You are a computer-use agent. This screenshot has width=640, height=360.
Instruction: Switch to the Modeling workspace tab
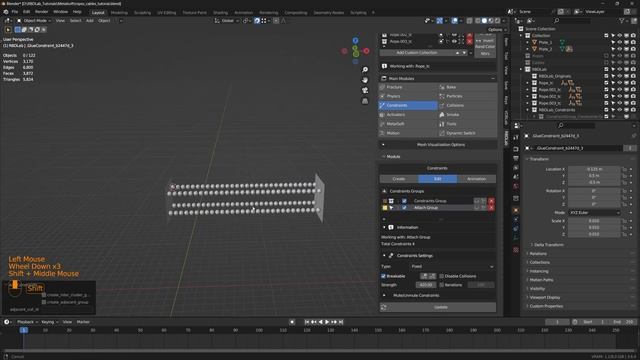click(119, 13)
